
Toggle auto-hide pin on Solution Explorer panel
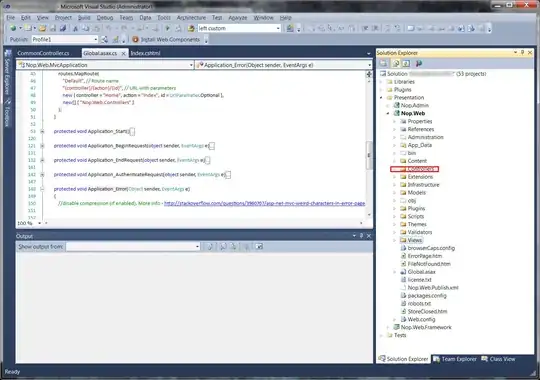(x=522, y=52)
